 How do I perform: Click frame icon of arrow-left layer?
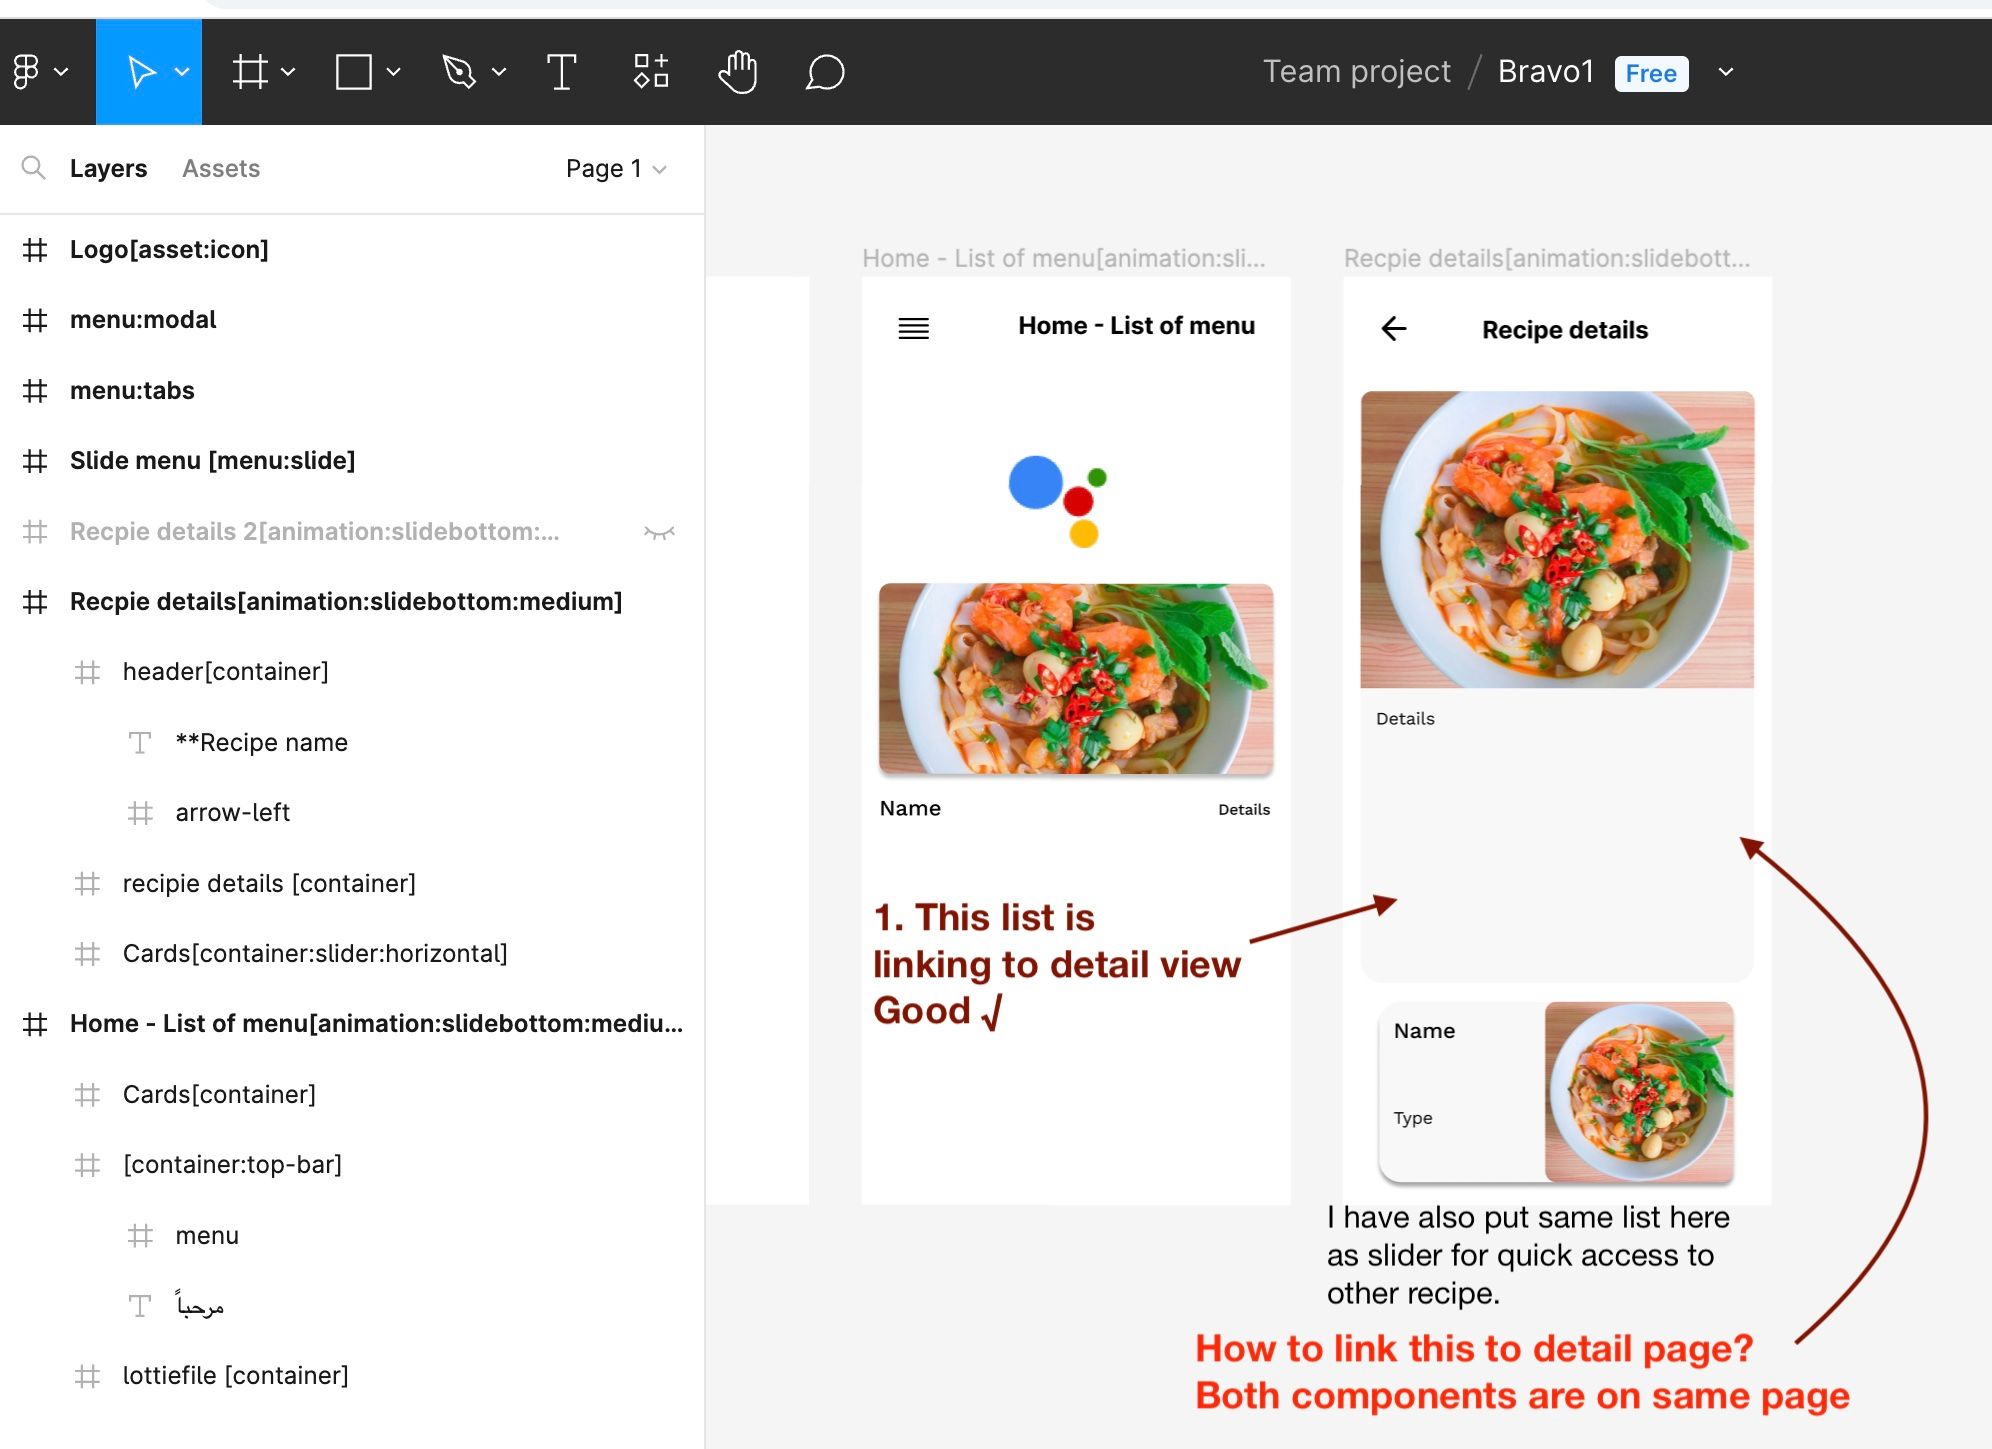140,813
